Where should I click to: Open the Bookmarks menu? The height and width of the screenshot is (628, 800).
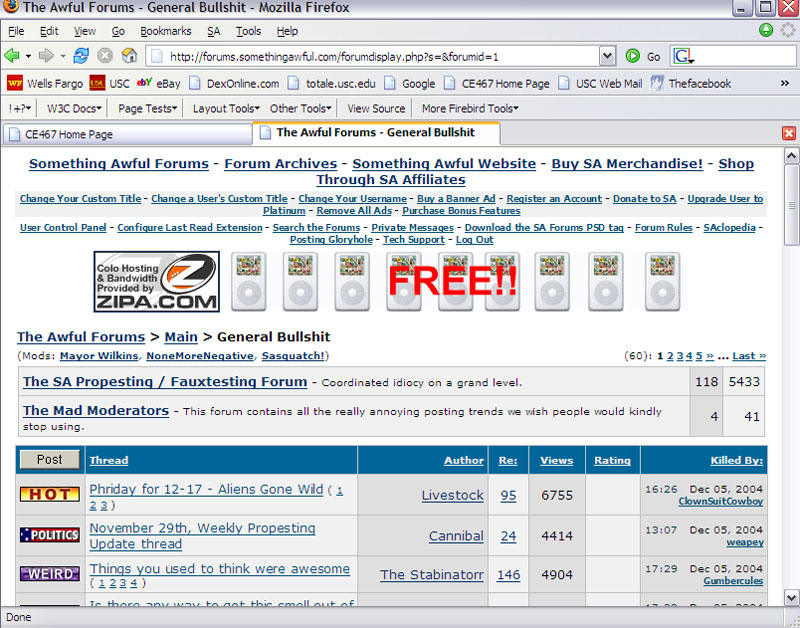tap(165, 31)
